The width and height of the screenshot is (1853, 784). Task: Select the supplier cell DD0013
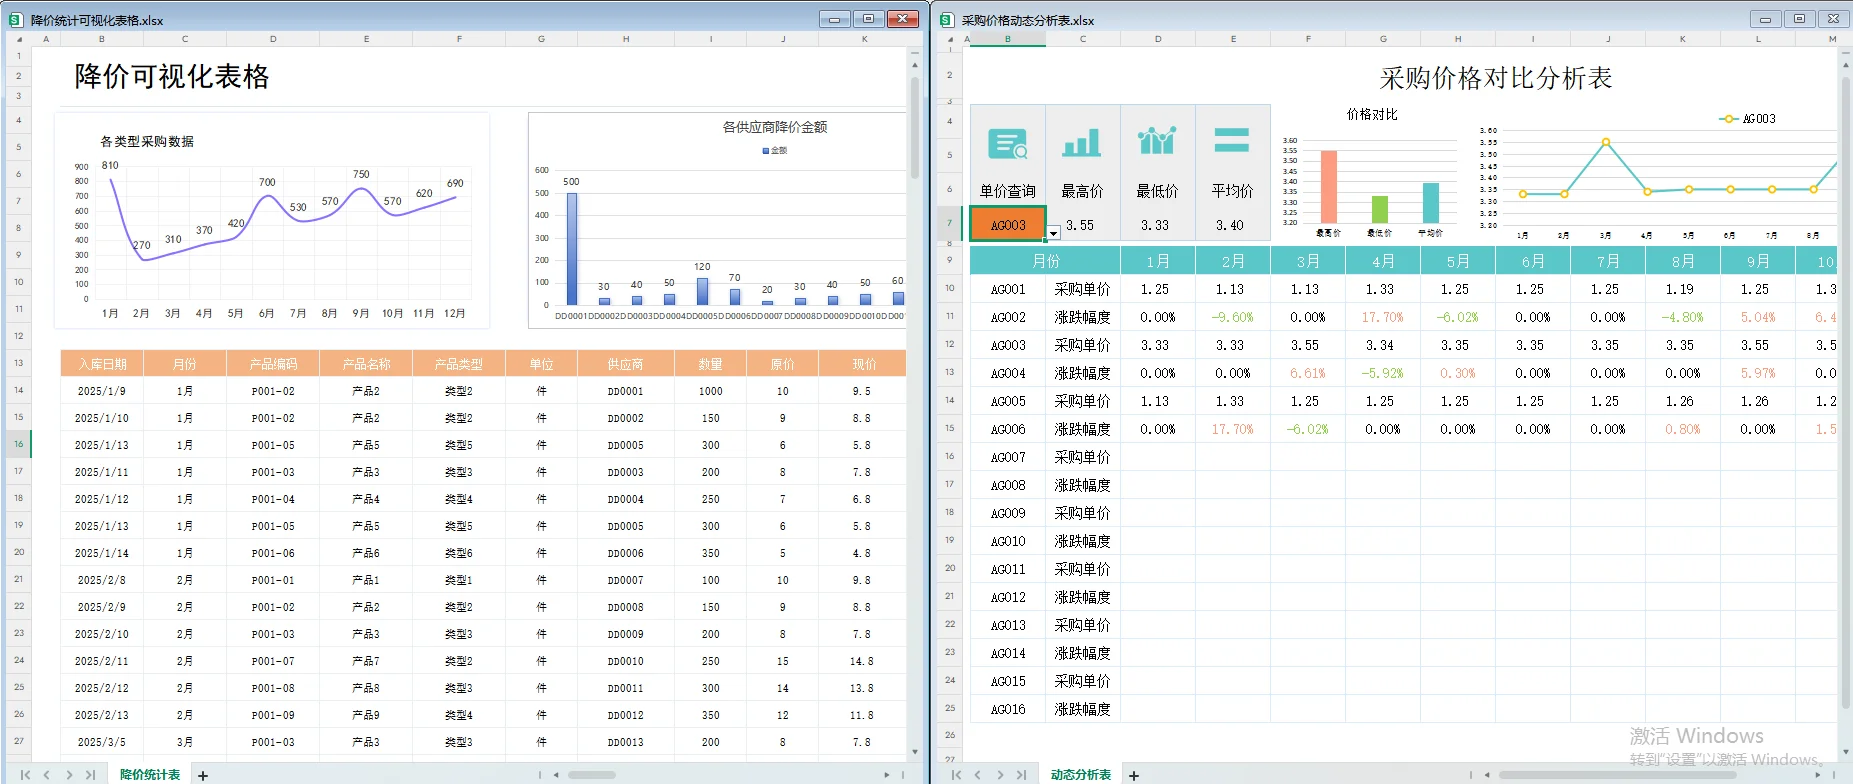click(625, 742)
